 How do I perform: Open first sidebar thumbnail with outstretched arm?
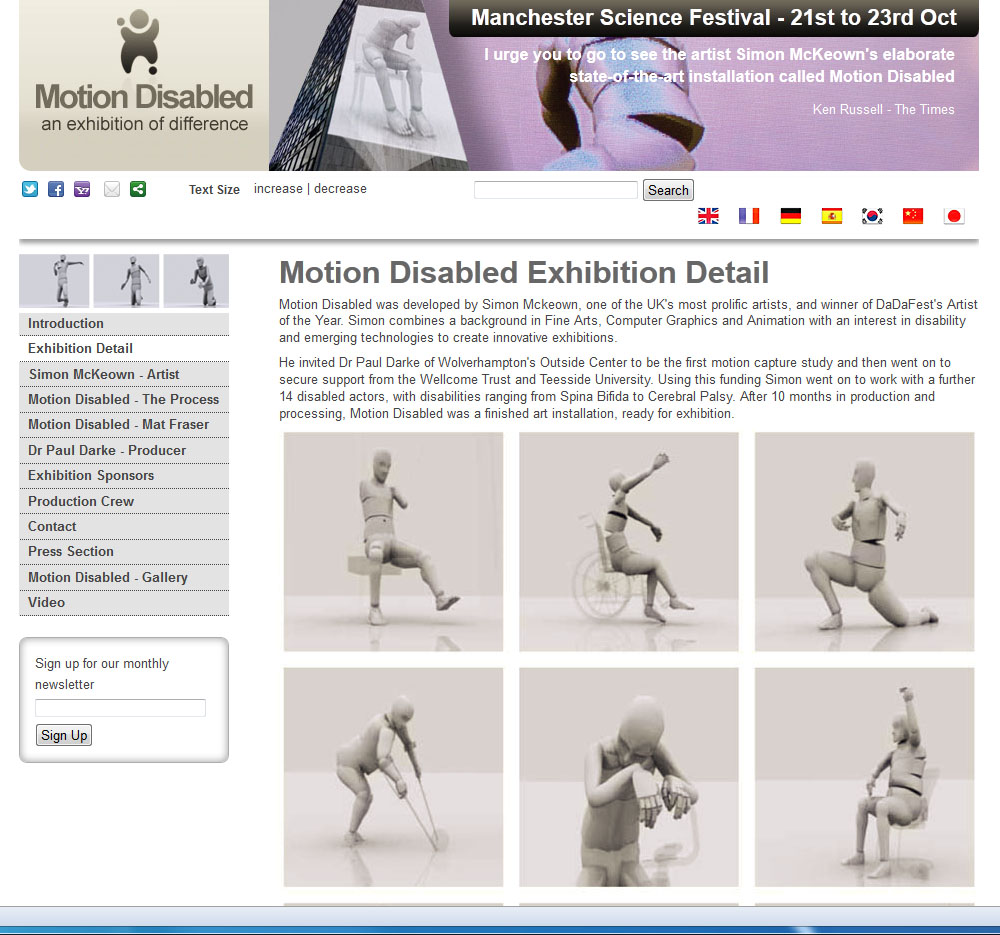54,281
